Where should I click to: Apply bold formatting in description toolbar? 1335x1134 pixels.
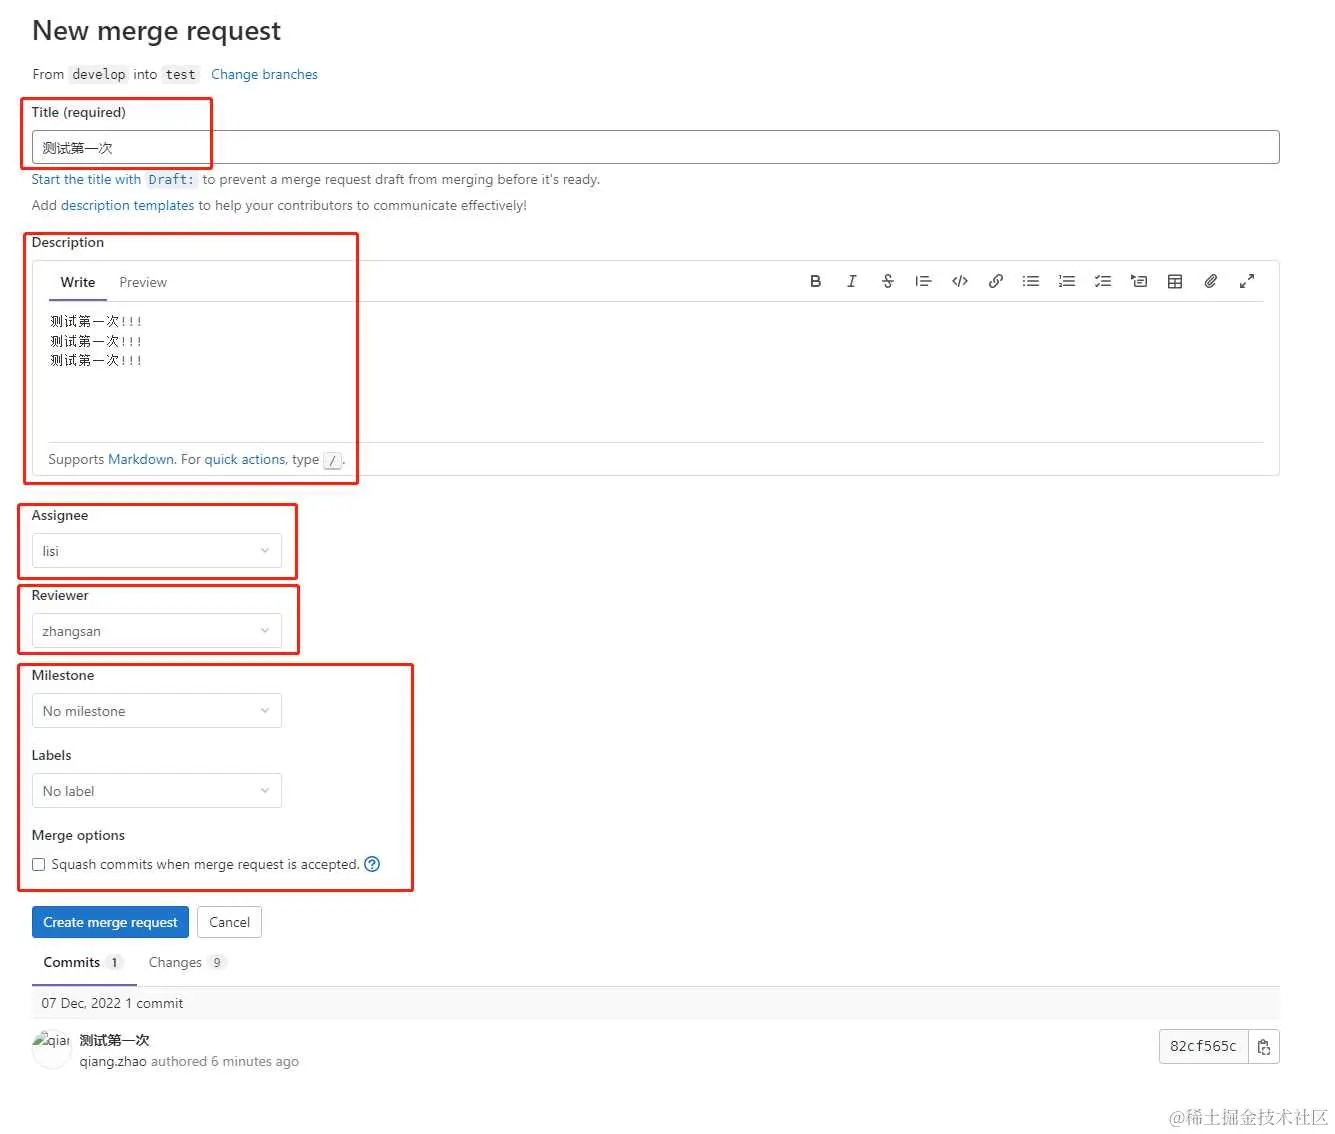(815, 281)
